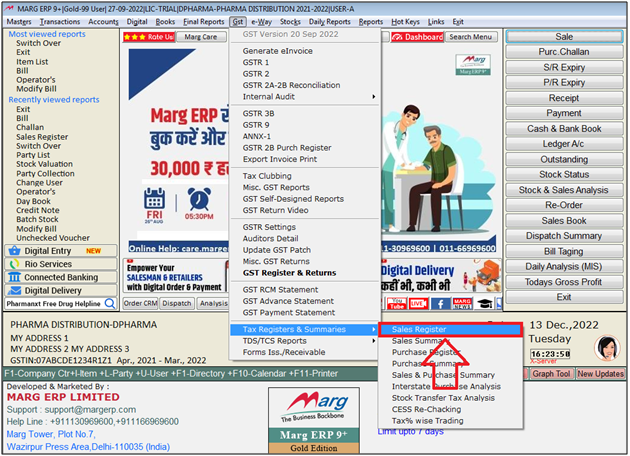The image size is (630, 456).
Task: Click the Stock Status button
Action: tap(564, 174)
